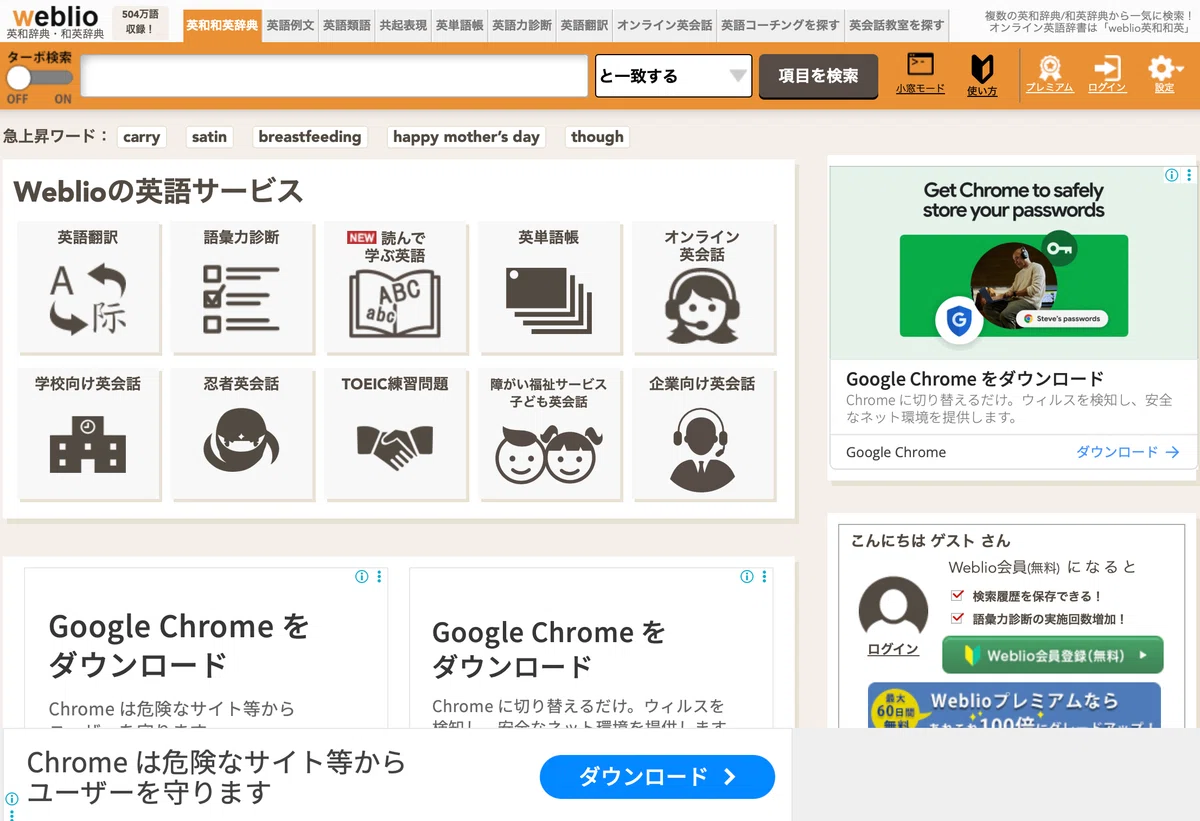The image size is (1200, 821).
Task: Click trending word satin
Action: (x=209, y=137)
